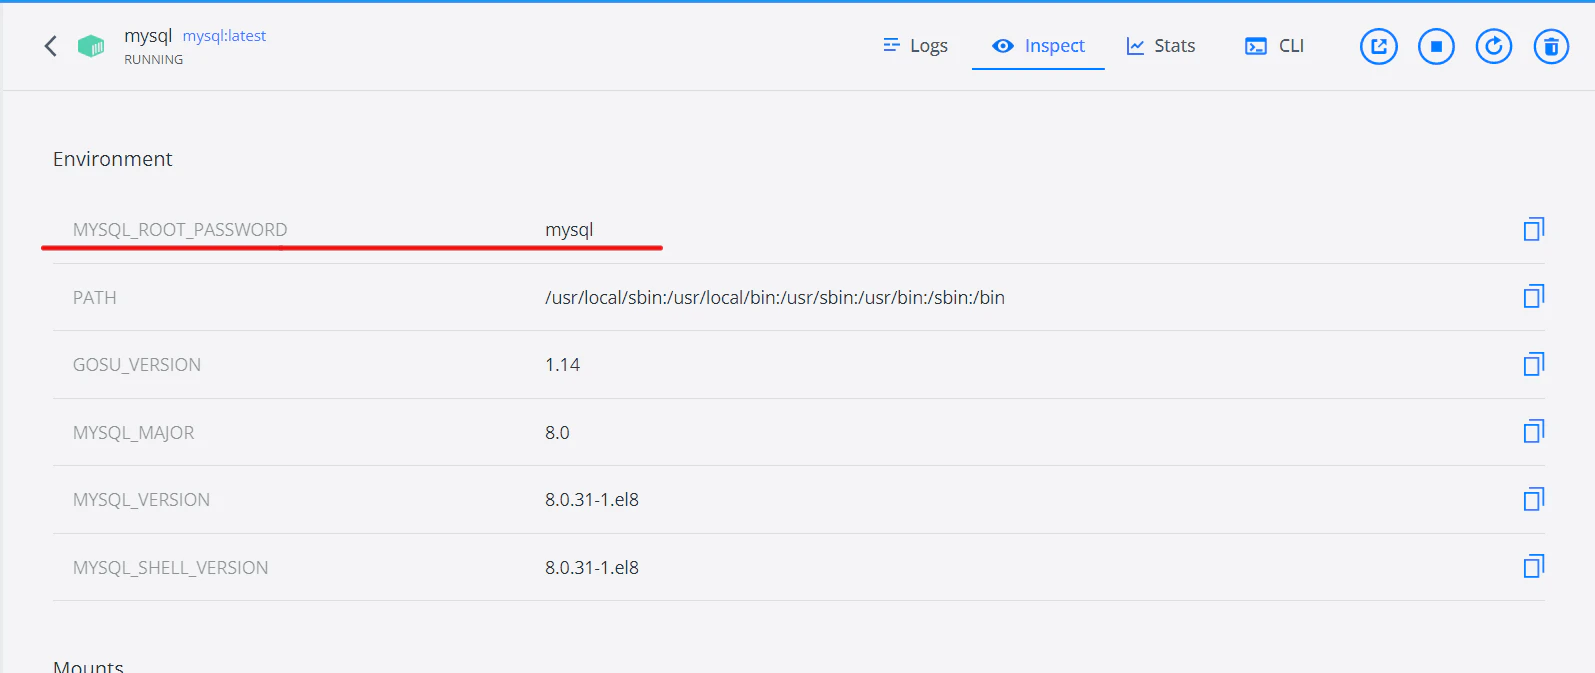Click the root password value mysql
This screenshot has height=673, width=1595.
569,230
